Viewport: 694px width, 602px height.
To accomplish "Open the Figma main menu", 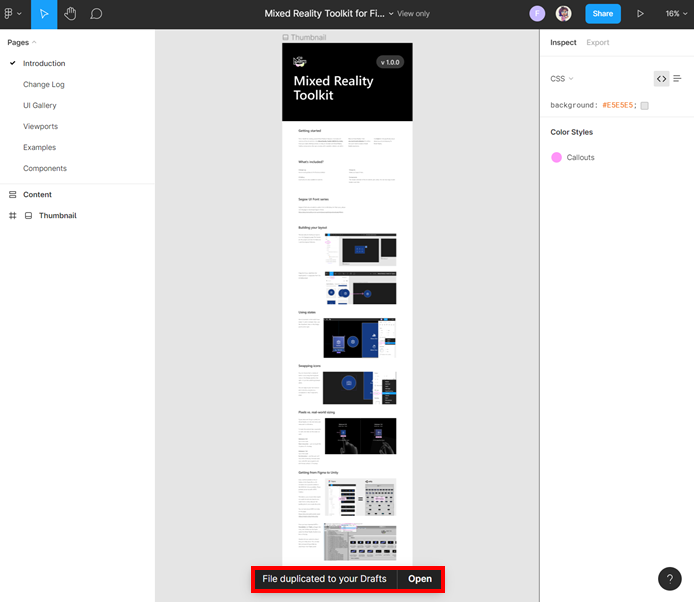I will tap(12, 14).
